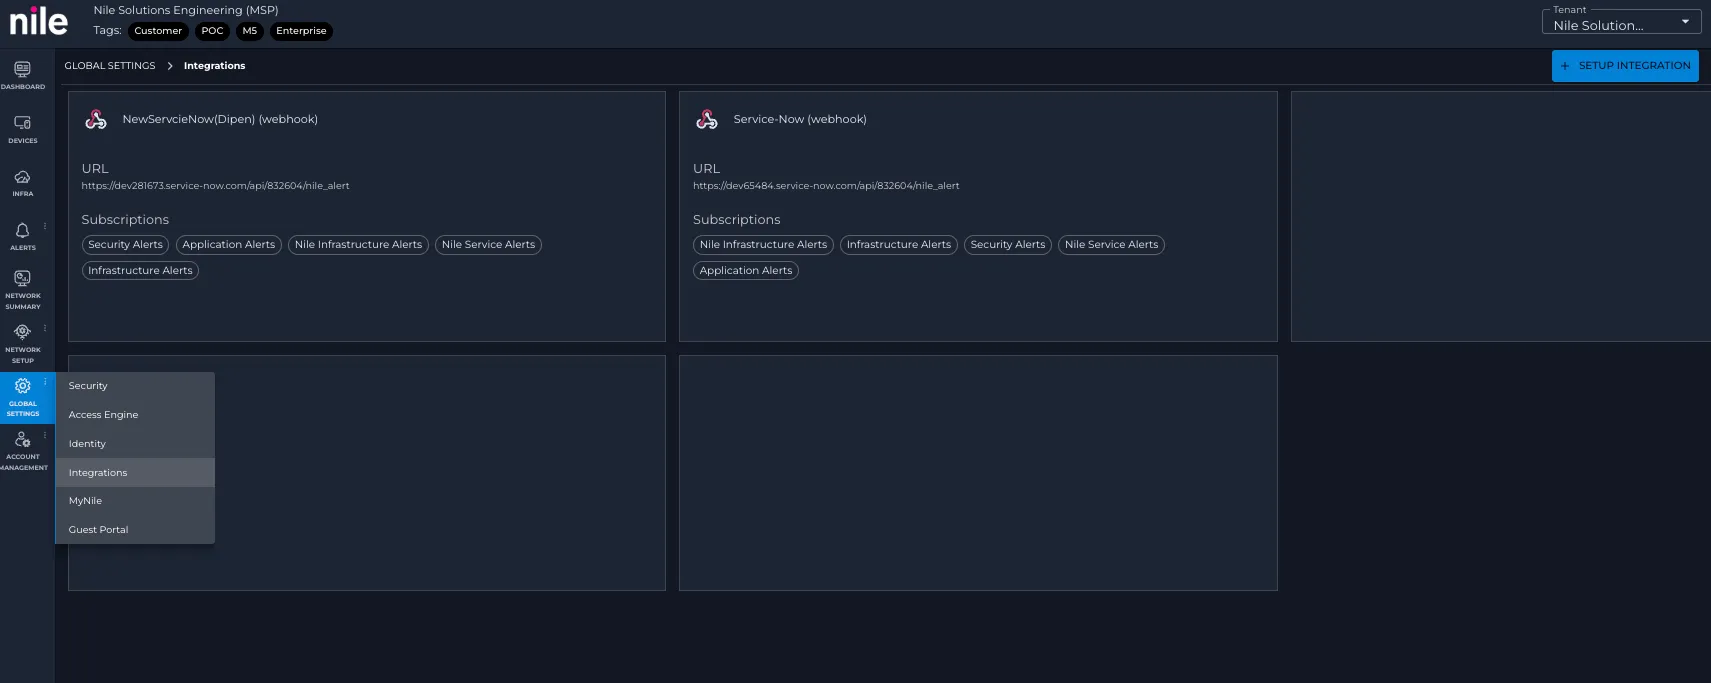Image resolution: width=1711 pixels, height=683 pixels.
Task: Select MyNile from the settings menu
Action: point(135,501)
